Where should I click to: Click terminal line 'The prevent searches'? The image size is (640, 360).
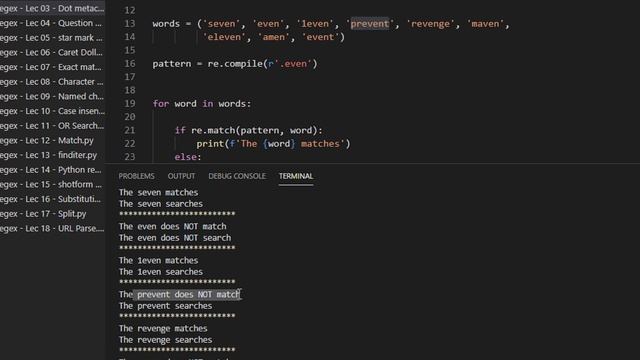click(165, 306)
